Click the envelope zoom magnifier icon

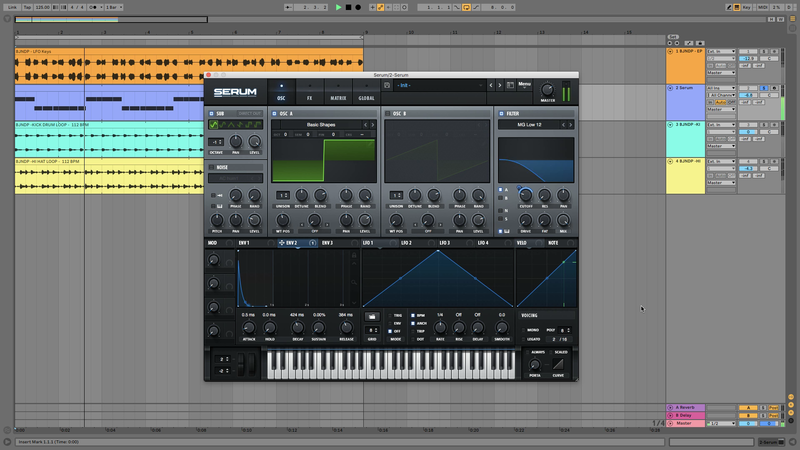(x=354, y=282)
